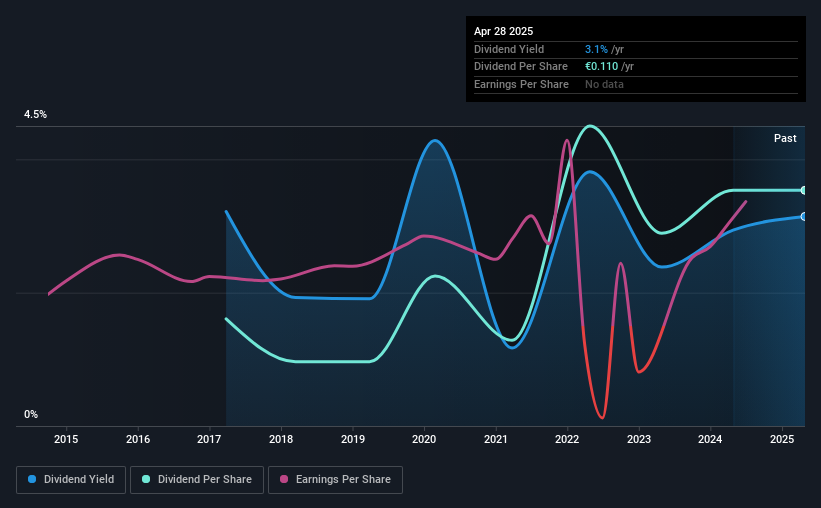Click the 4.5% y-axis label
Screen dimensions: 821x508
pyautogui.click(x=35, y=114)
